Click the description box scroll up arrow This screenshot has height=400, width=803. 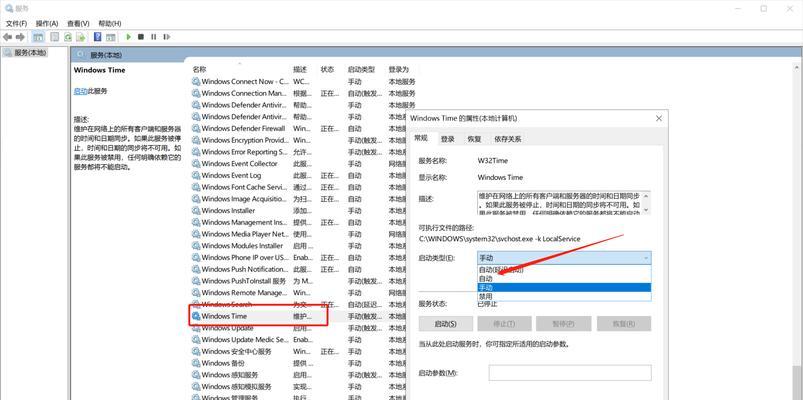point(646,196)
